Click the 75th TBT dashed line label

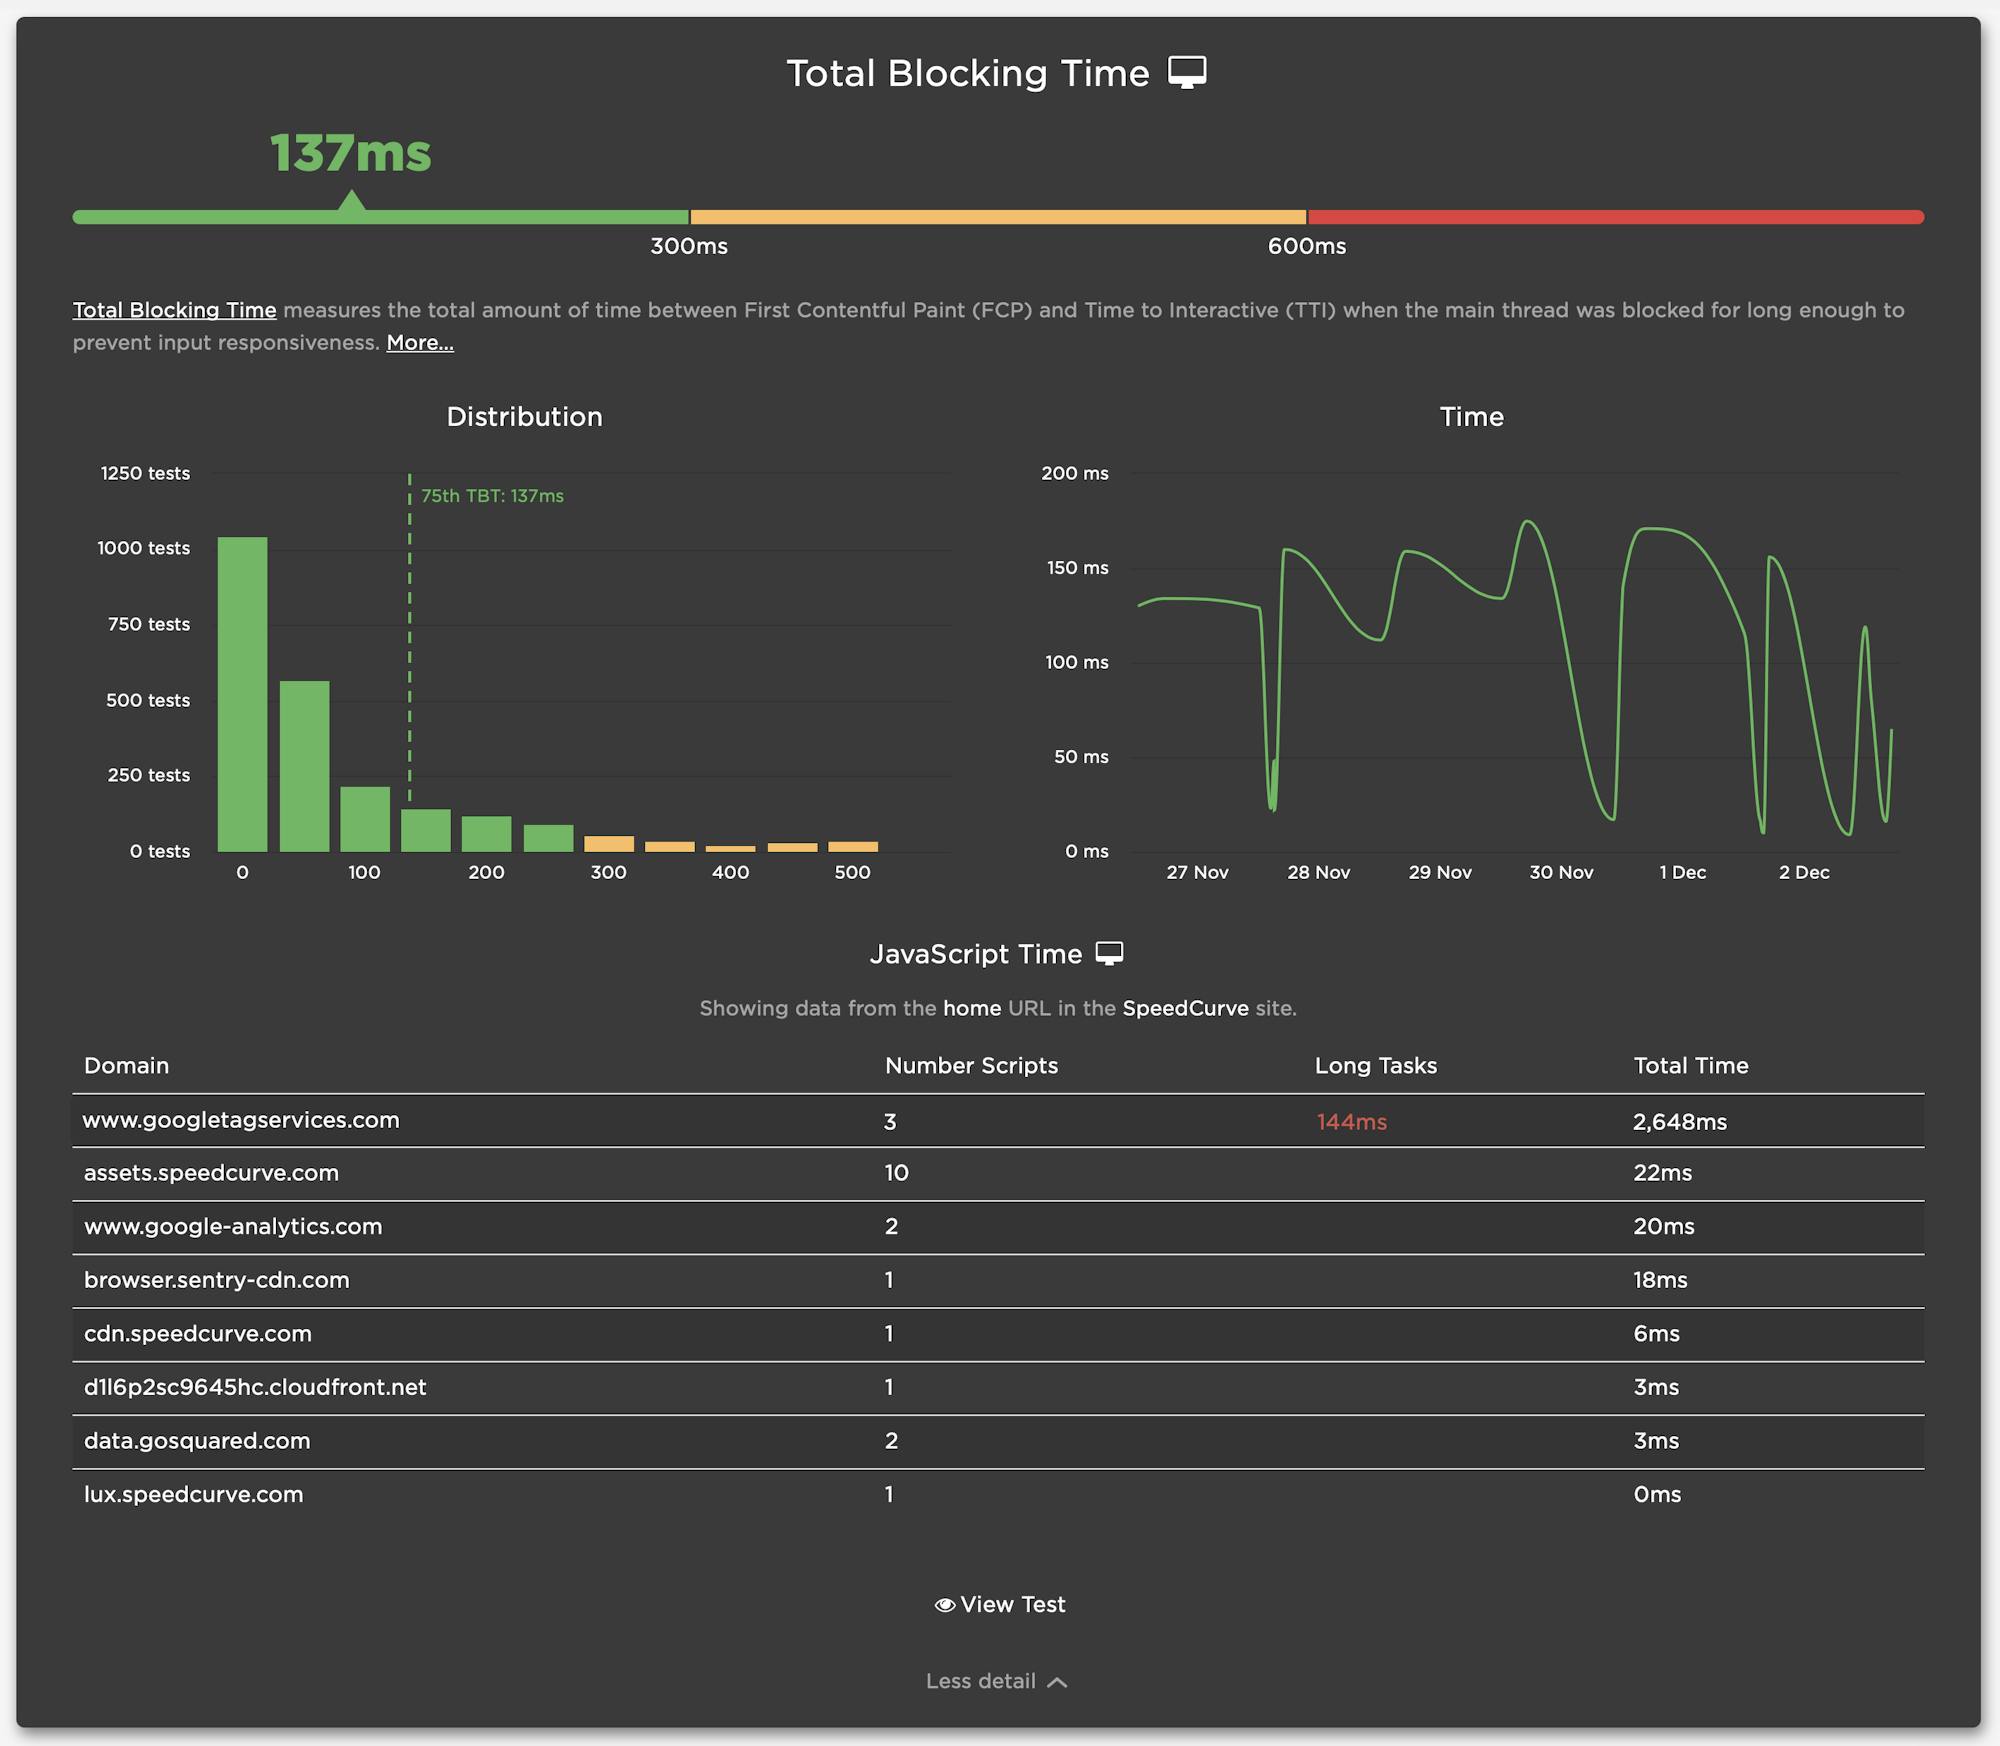[492, 496]
